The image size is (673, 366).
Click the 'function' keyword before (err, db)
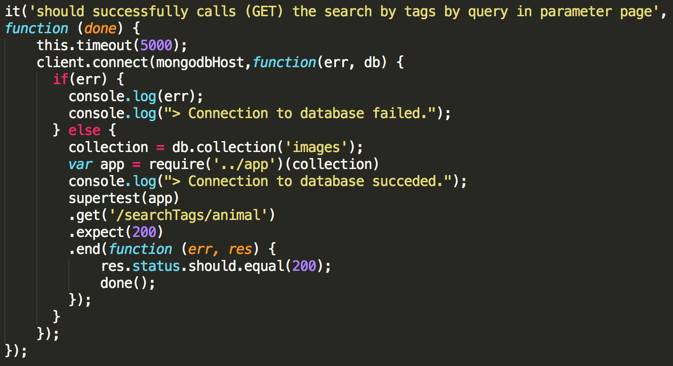[x=284, y=63]
